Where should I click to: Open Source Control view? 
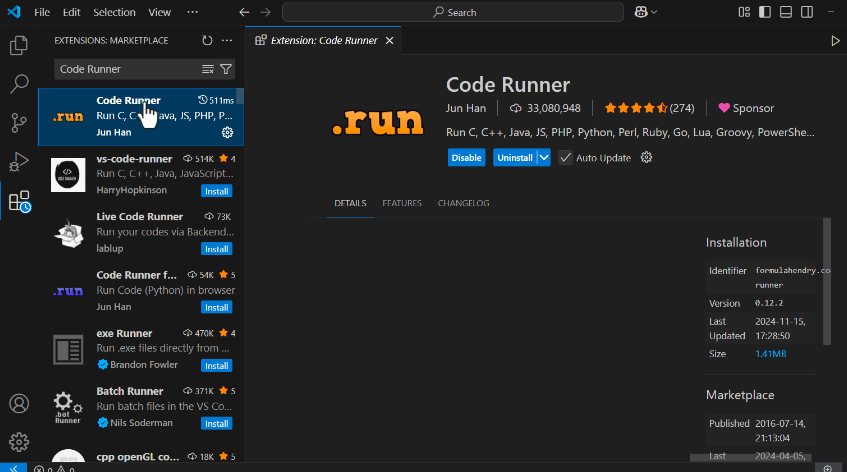19,123
